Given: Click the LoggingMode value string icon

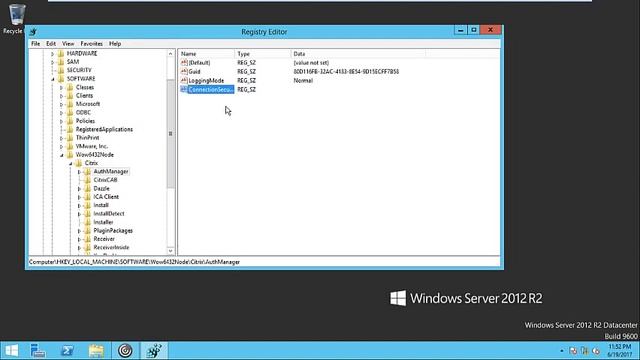Looking at the screenshot, I should (184, 80).
